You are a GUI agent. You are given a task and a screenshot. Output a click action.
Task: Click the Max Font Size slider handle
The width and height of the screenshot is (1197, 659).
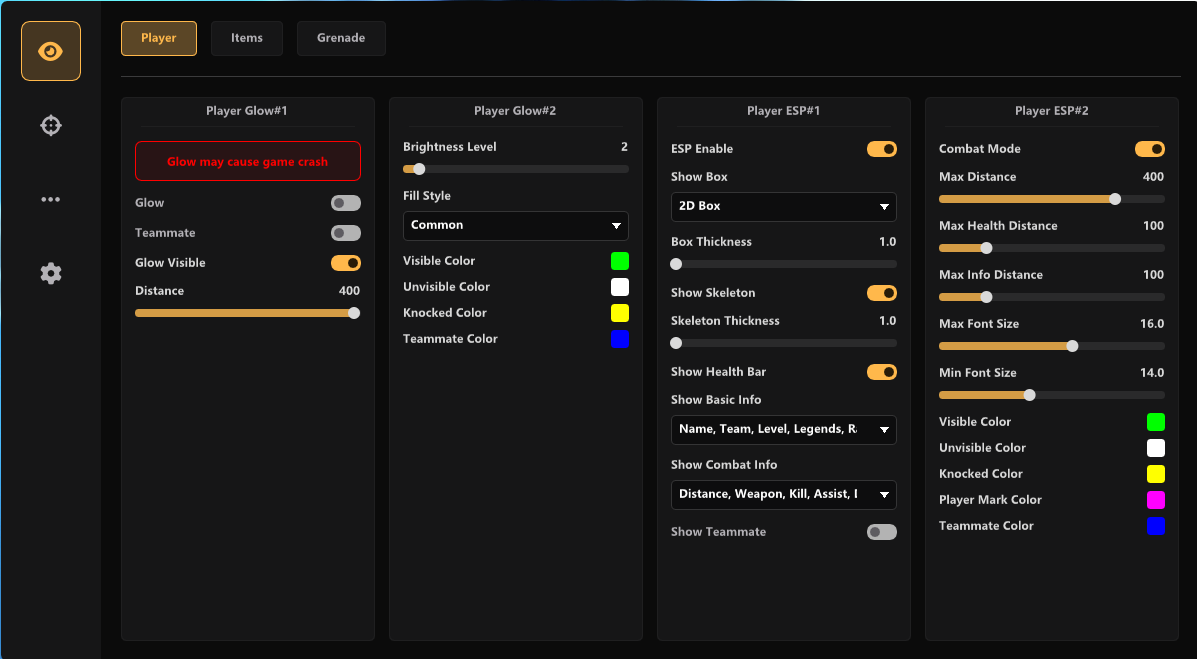[x=1073, y=346]
